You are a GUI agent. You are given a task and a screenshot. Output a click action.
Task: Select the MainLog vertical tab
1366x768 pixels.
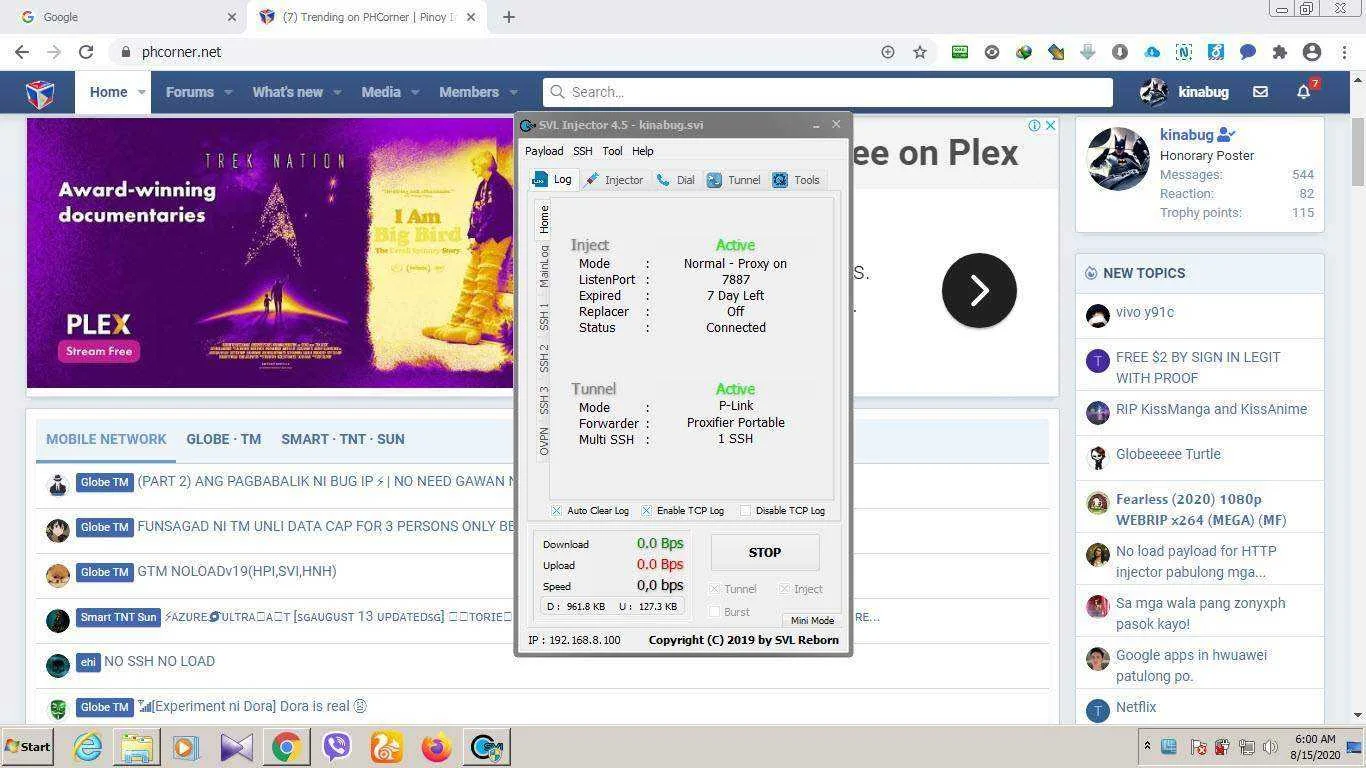click(544, 266)
